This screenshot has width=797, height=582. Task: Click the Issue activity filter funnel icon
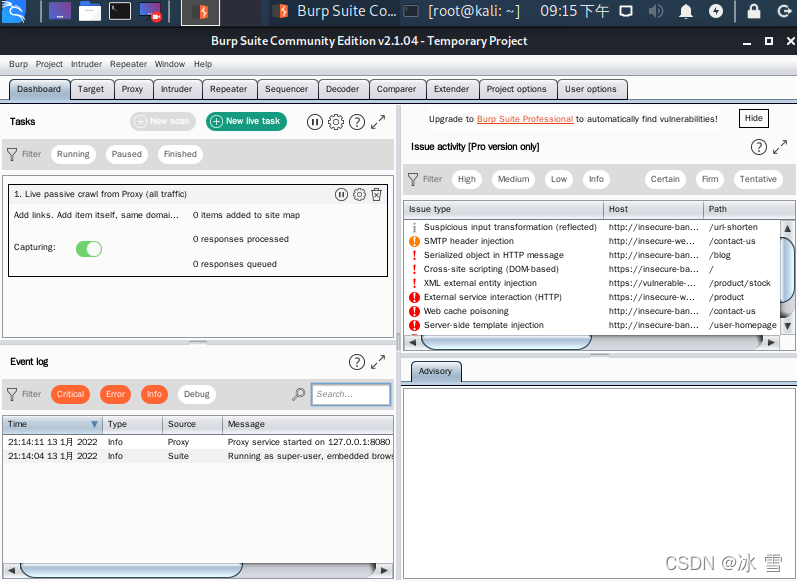tap(413, 179)
